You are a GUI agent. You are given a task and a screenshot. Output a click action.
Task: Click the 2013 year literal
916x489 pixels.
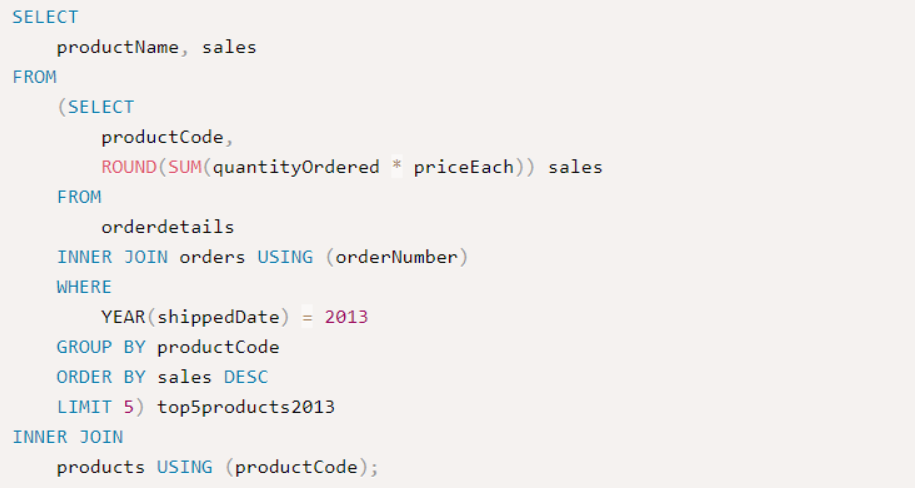coord(346,317)
